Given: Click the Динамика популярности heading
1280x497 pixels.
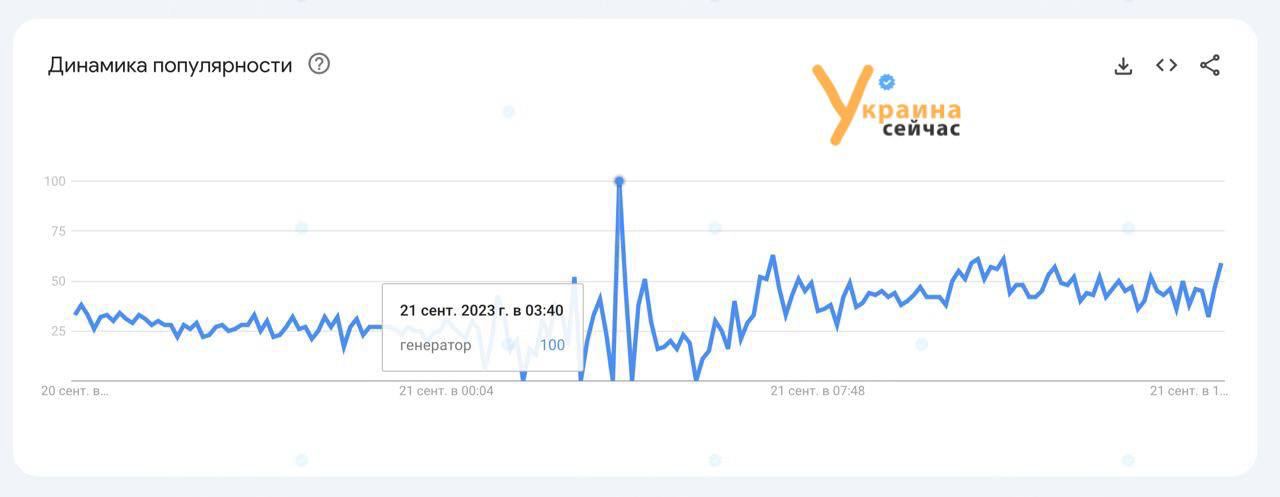Looking at the screenshot, I should click(x=170, y=66).
